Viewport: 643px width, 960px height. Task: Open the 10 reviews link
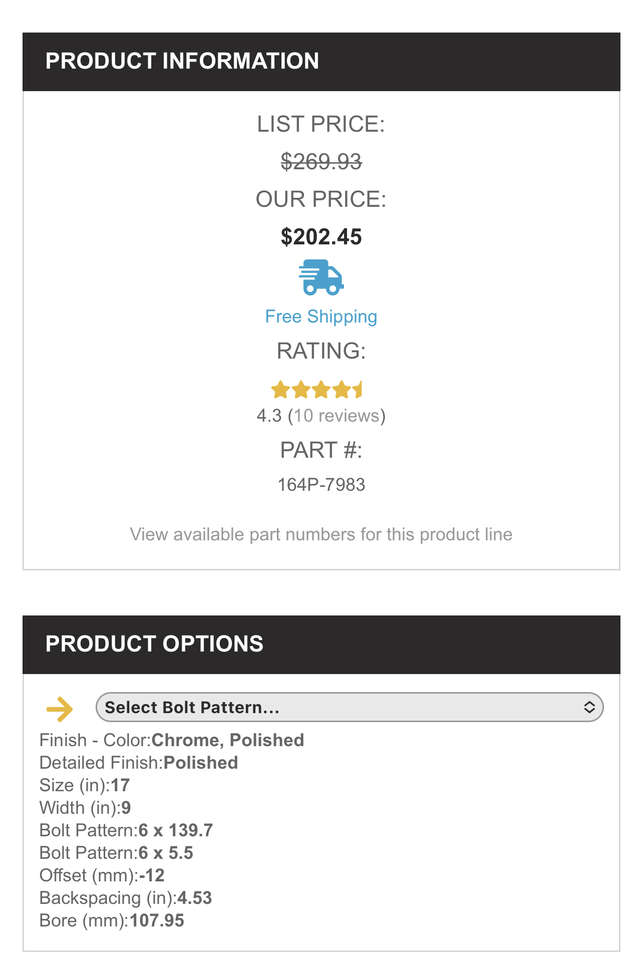(336, 416)
